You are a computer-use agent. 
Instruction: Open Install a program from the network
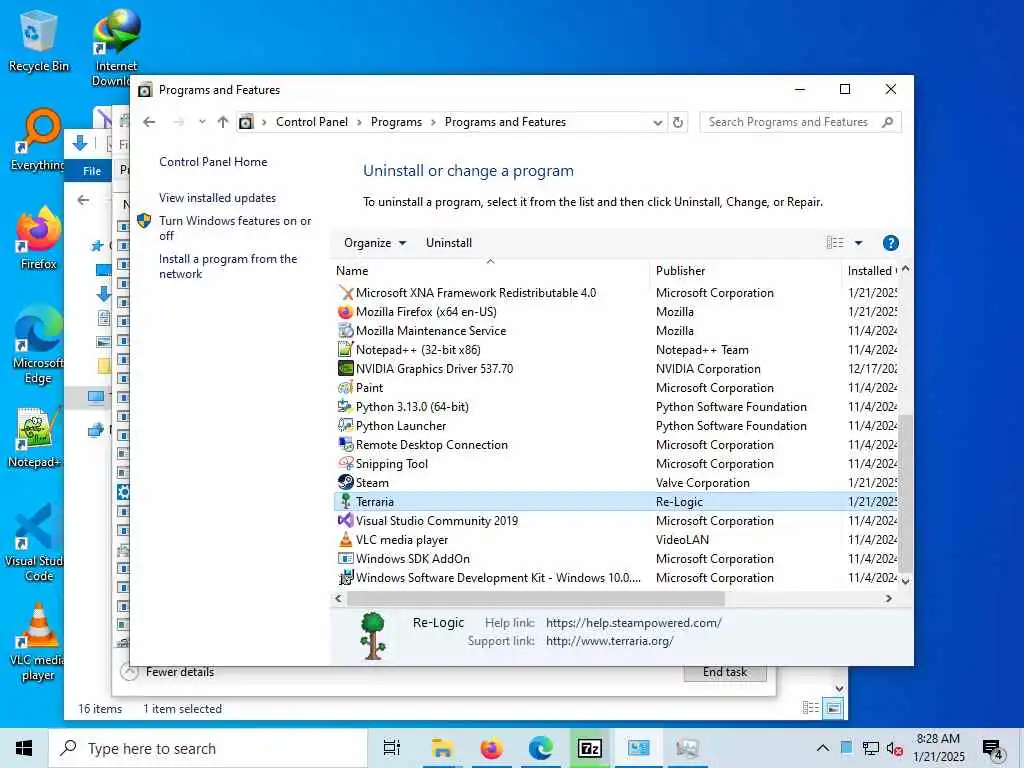227,266
